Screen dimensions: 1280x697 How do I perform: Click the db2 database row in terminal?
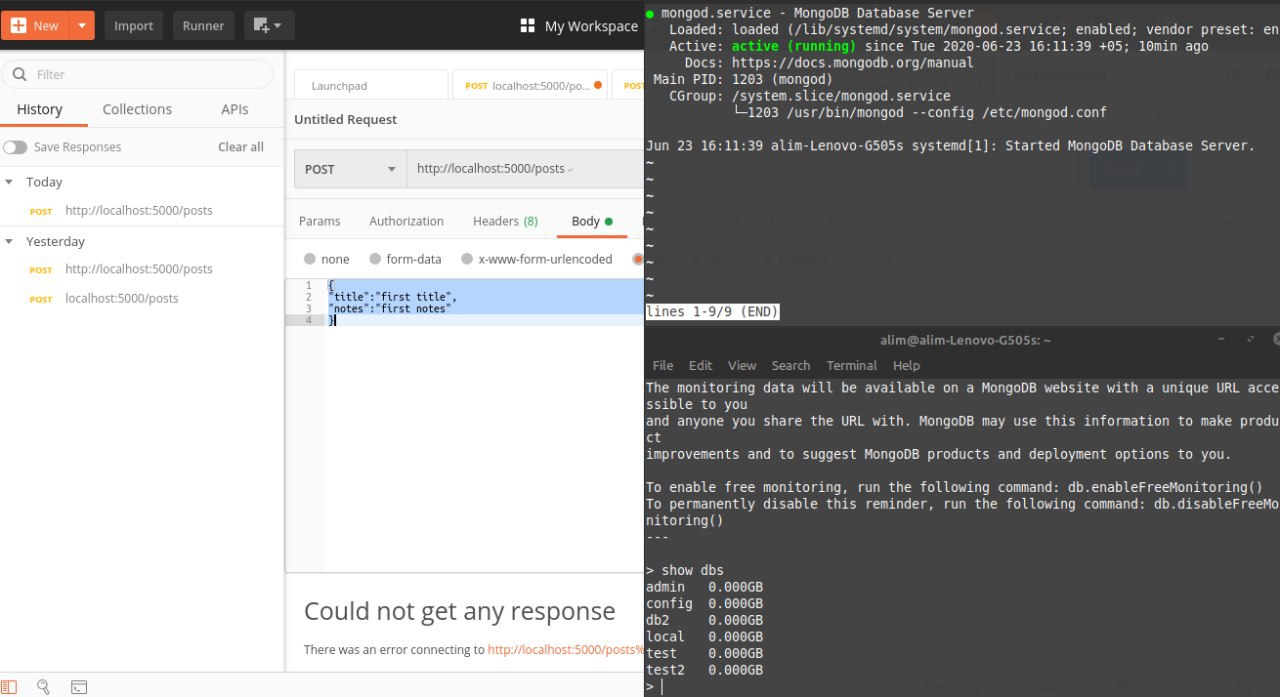[704, 620]
